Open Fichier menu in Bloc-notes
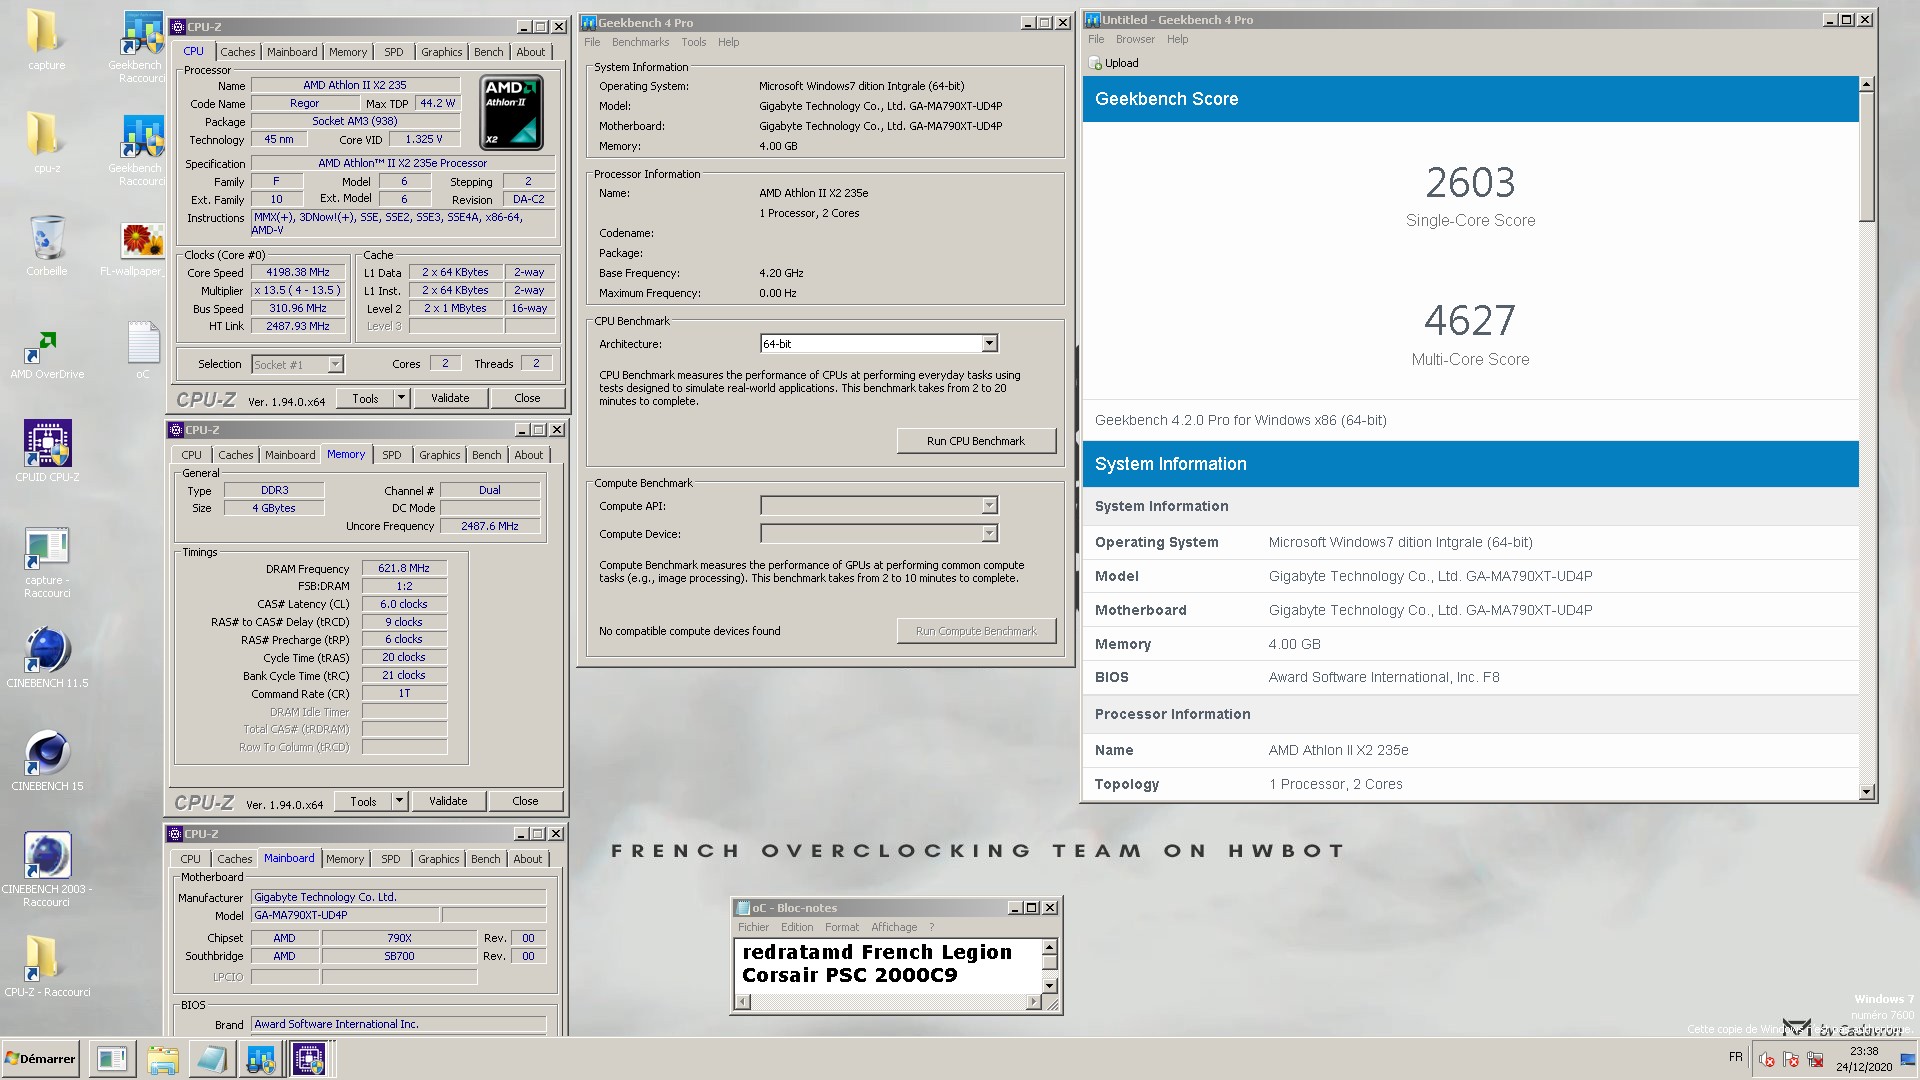1920x1080 pixels. pyautogui.click(x=754, y=927)
